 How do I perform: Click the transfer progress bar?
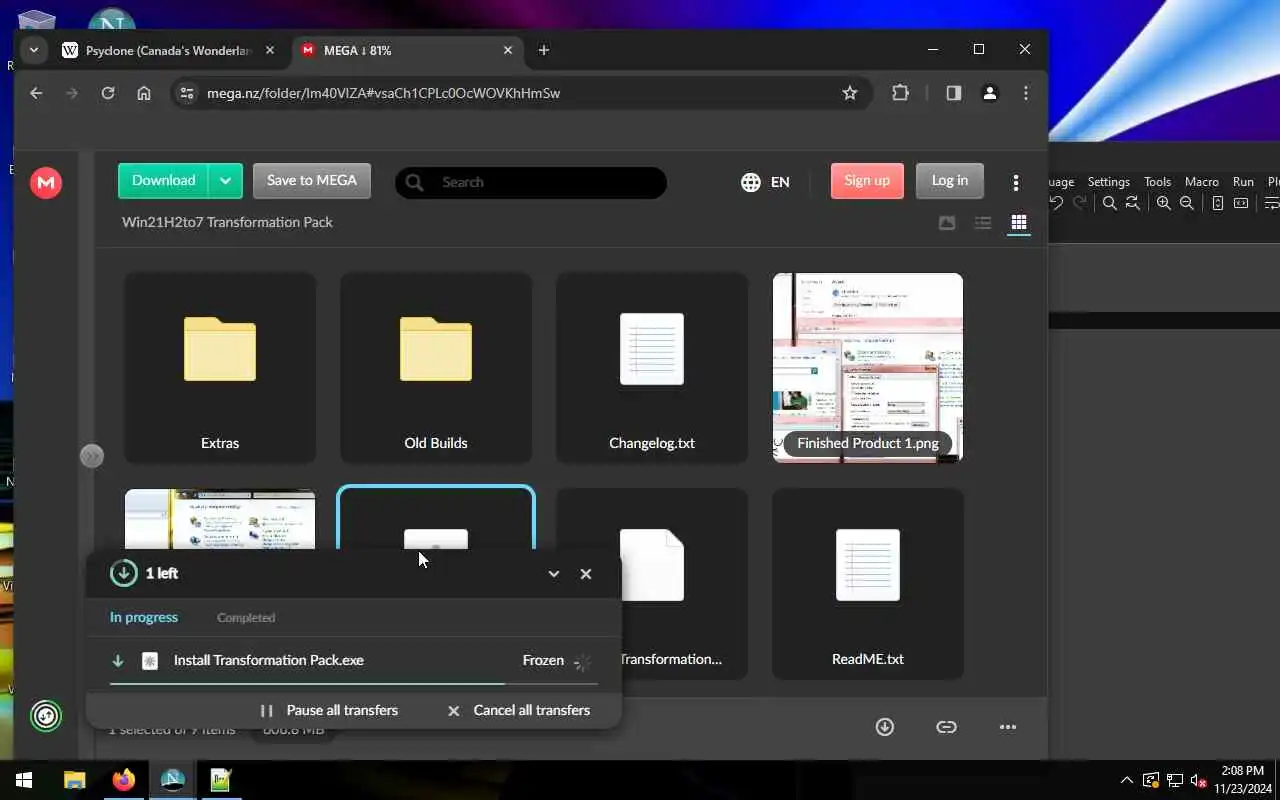pos(354,684)
